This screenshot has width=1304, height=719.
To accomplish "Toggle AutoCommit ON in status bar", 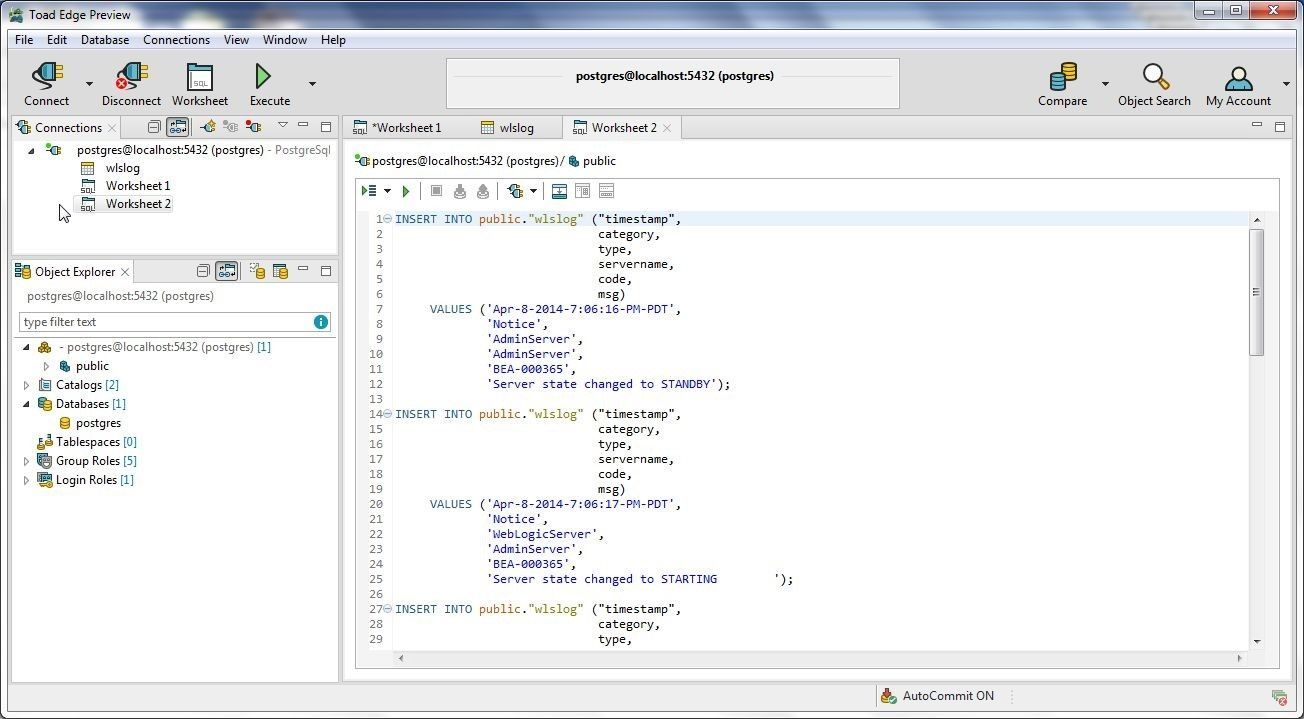I will (937, 696).
